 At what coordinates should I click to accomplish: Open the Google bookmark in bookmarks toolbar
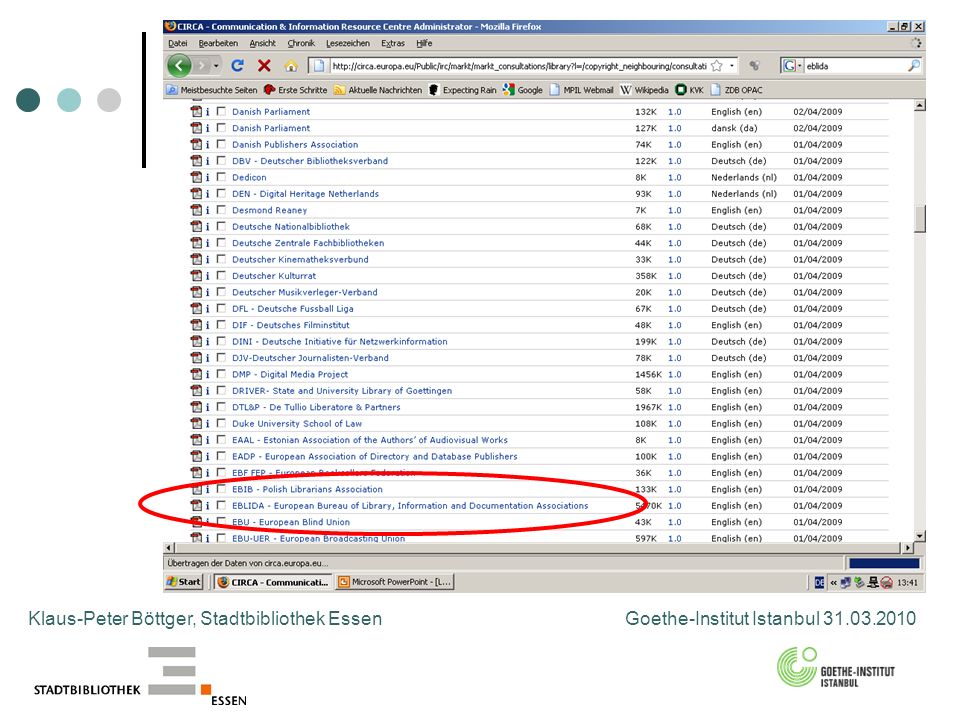(x=522, y=90)
